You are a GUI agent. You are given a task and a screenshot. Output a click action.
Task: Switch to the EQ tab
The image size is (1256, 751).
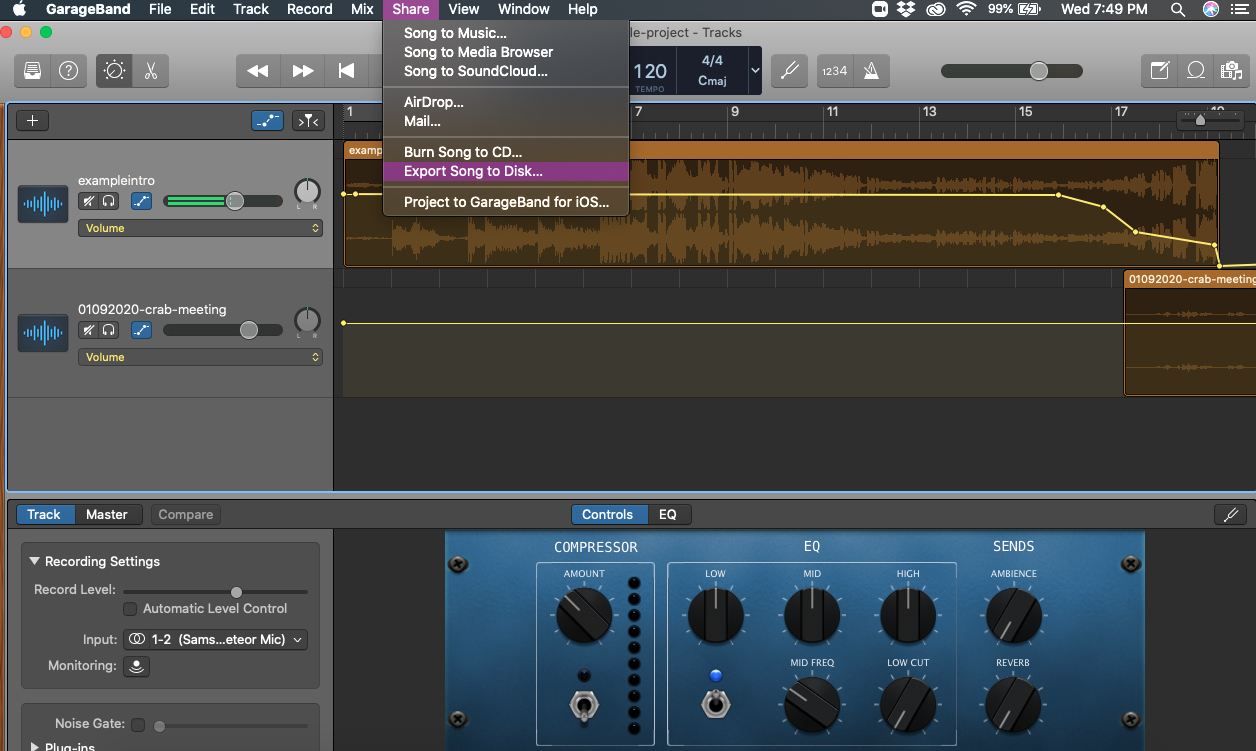(x=668, y=515)
